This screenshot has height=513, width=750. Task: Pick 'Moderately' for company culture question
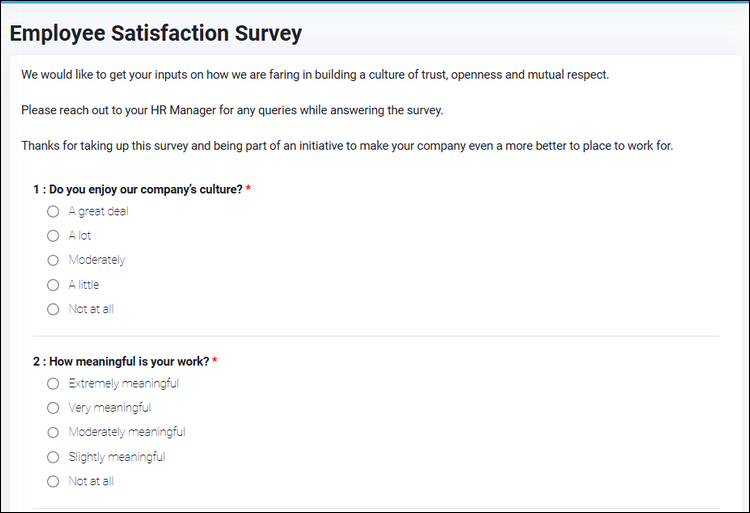point(53,260)
